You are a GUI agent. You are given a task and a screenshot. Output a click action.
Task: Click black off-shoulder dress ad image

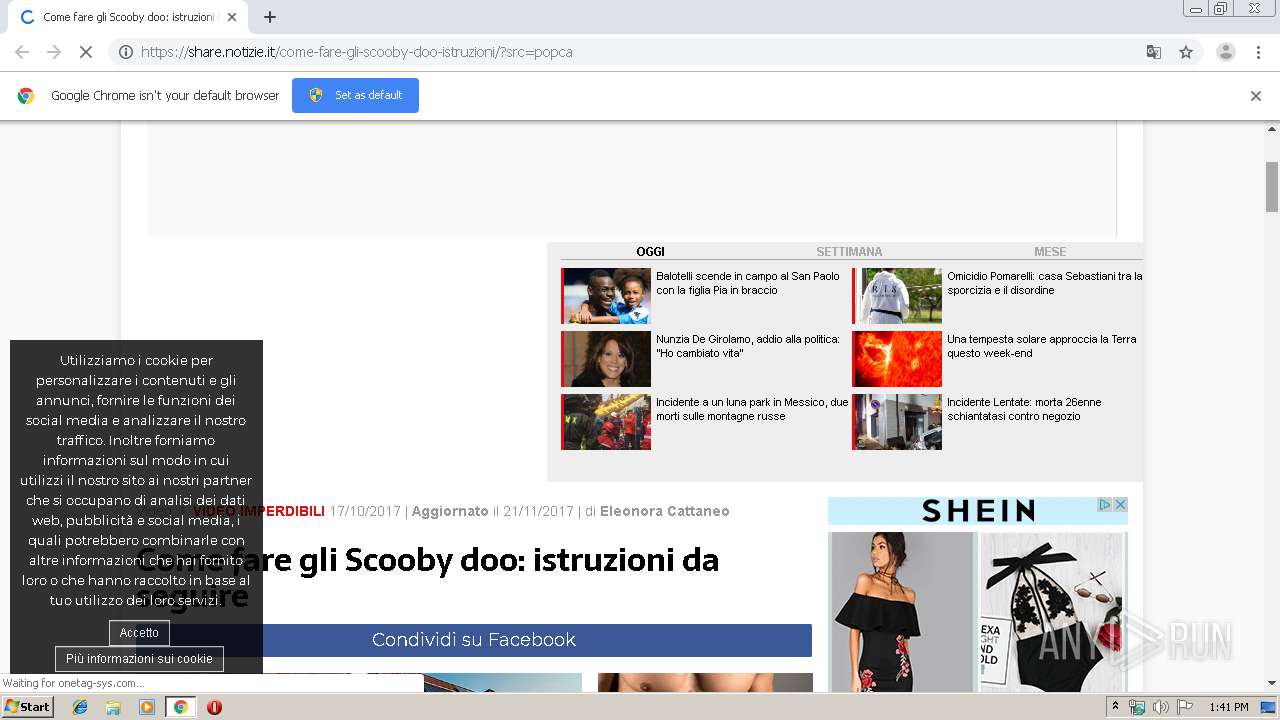pyautogui.click(x=902, y=612)
